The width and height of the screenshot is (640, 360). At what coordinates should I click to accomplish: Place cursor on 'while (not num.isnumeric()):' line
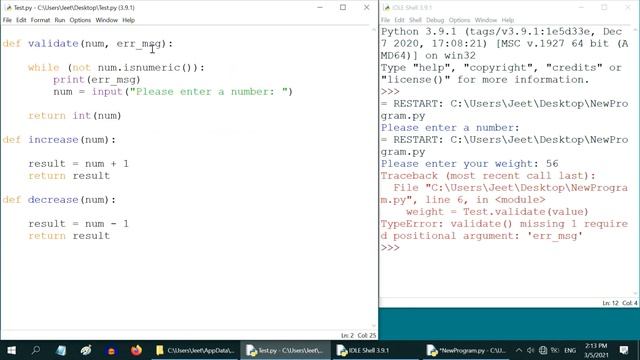(x=116, y=68)
